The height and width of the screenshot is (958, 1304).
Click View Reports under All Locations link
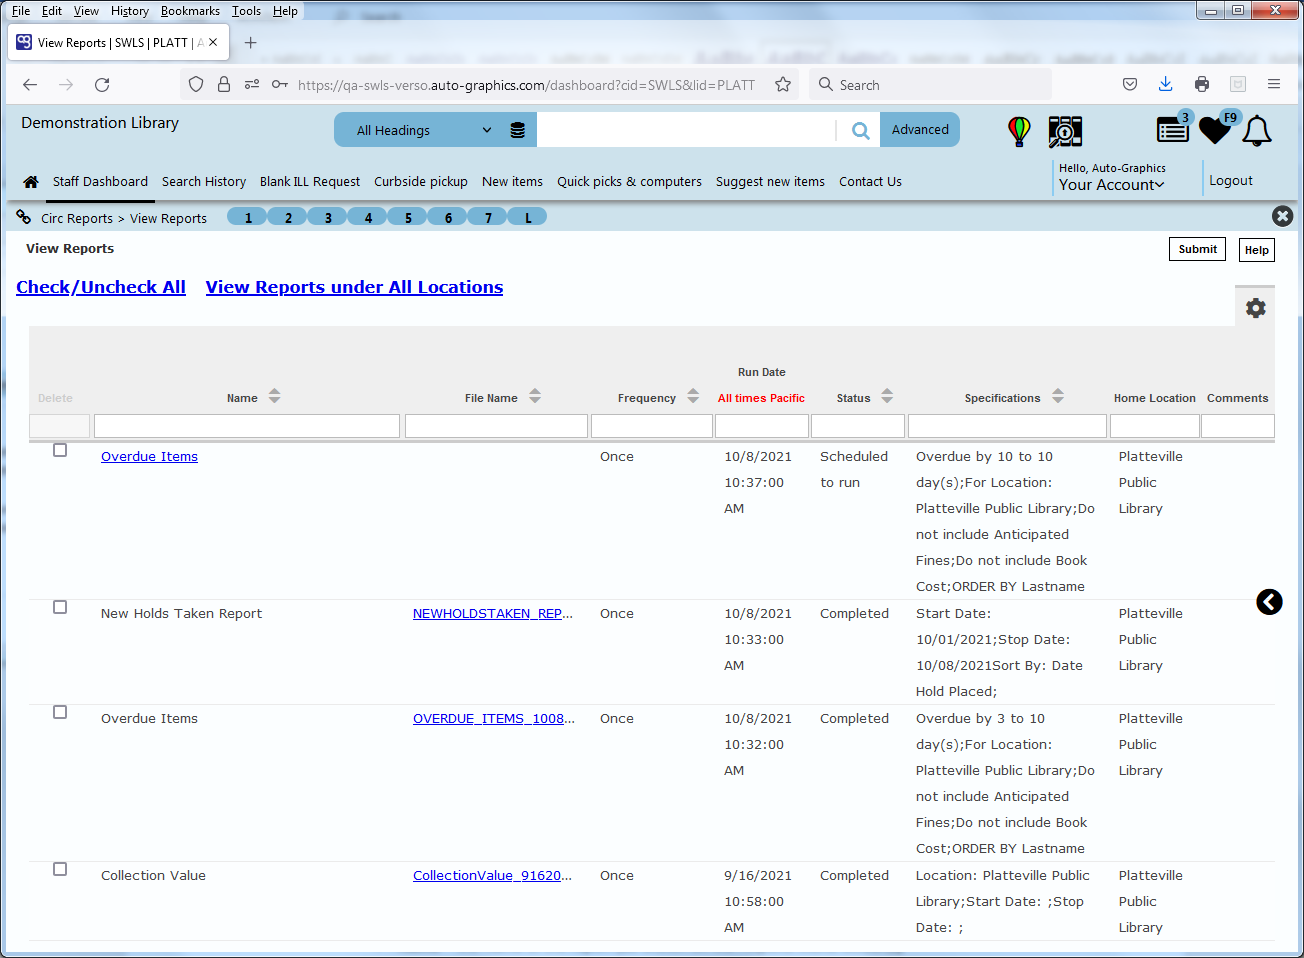tap(354, 287)
